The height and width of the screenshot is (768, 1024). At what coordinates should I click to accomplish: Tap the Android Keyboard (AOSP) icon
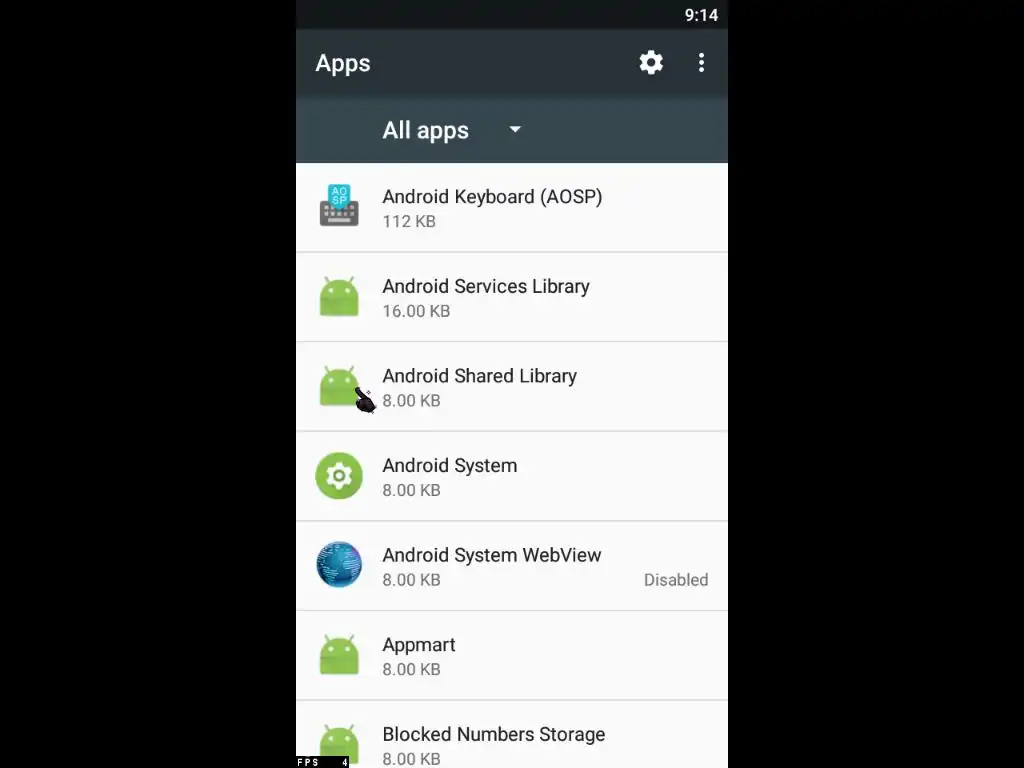click(x=339, y=206)
